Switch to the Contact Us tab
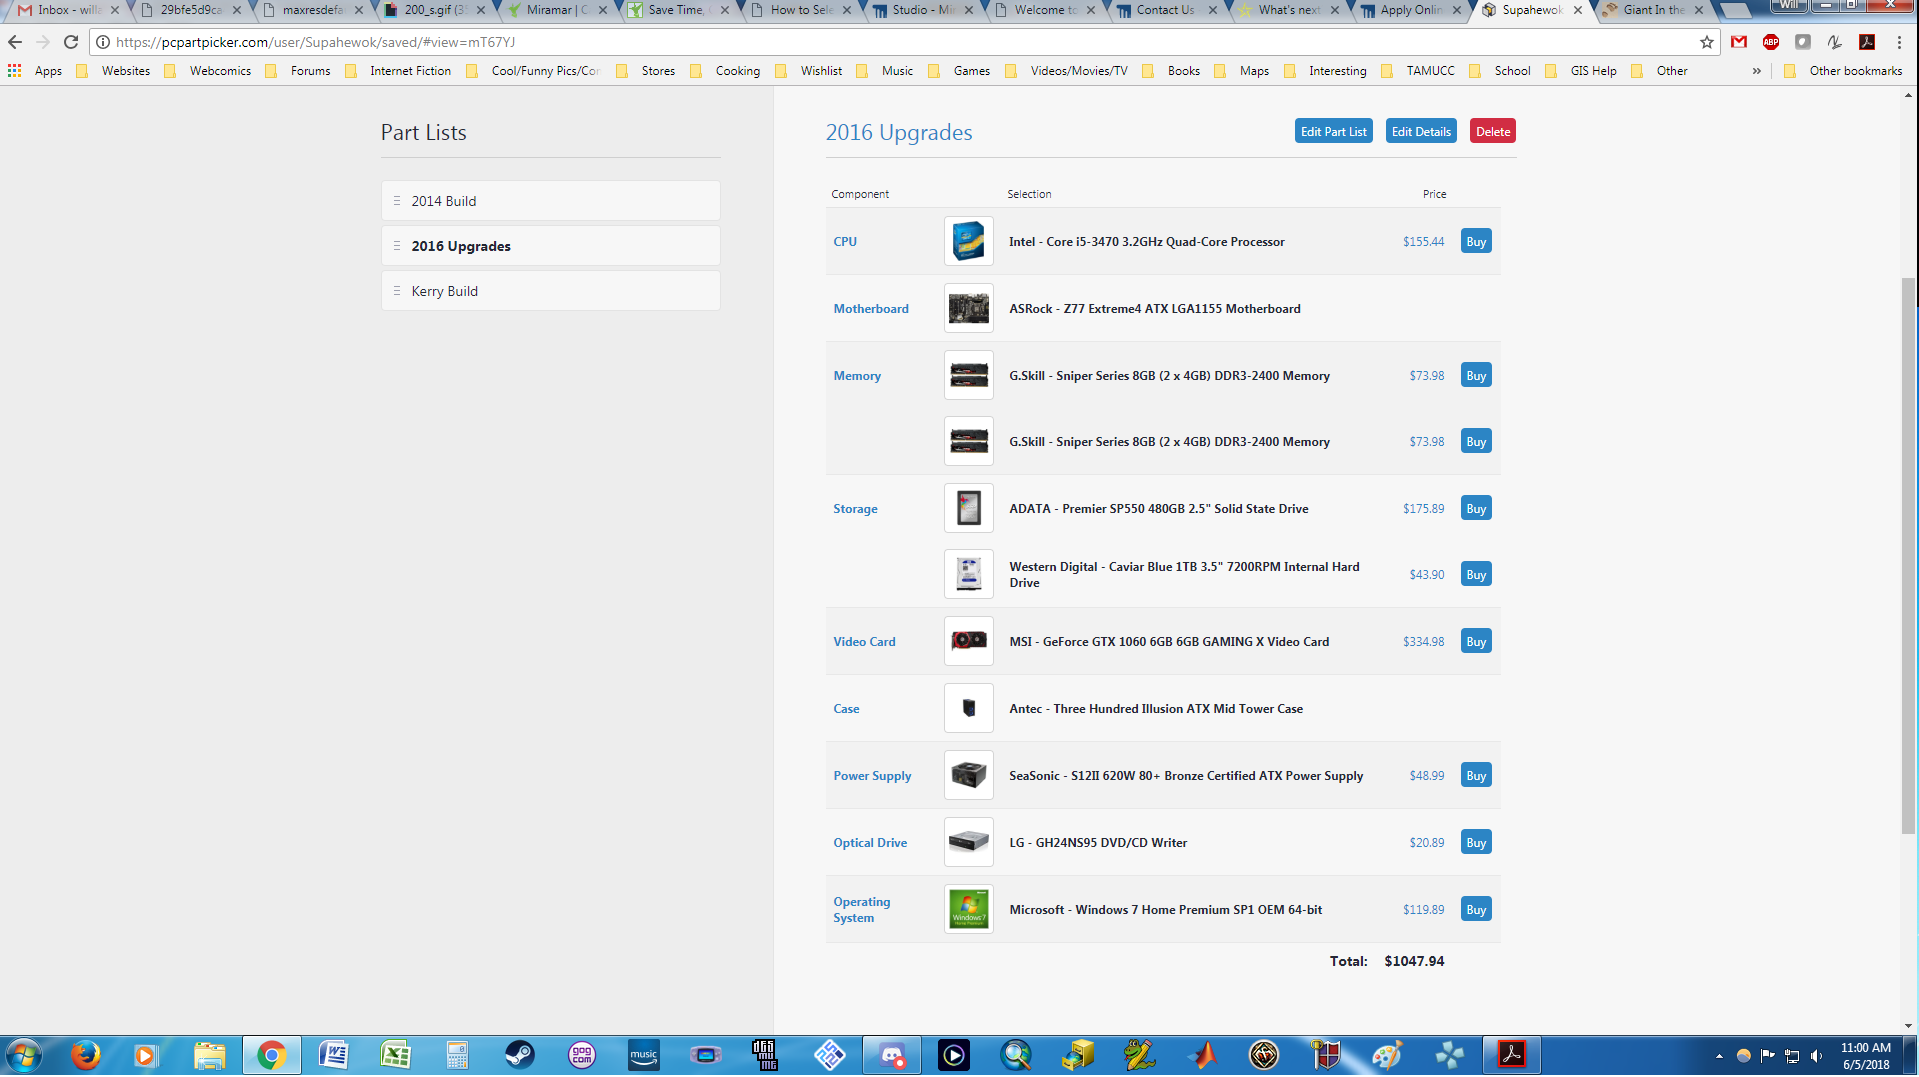The width and height of the screenshot is (1919, 1077). tap(1166, 10)
